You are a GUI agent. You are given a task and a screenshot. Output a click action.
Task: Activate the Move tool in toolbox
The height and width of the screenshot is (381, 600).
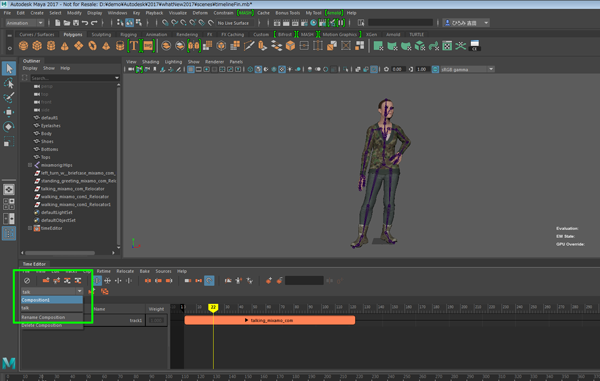(9, 112)
